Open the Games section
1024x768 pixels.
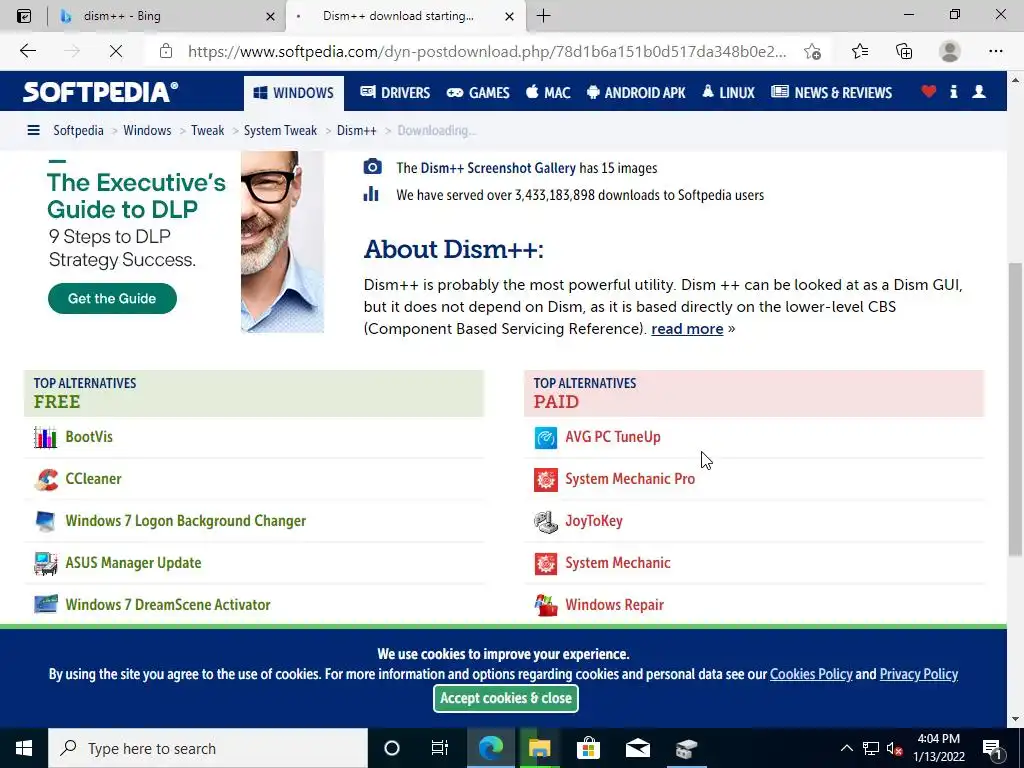[x=478, y=93]
